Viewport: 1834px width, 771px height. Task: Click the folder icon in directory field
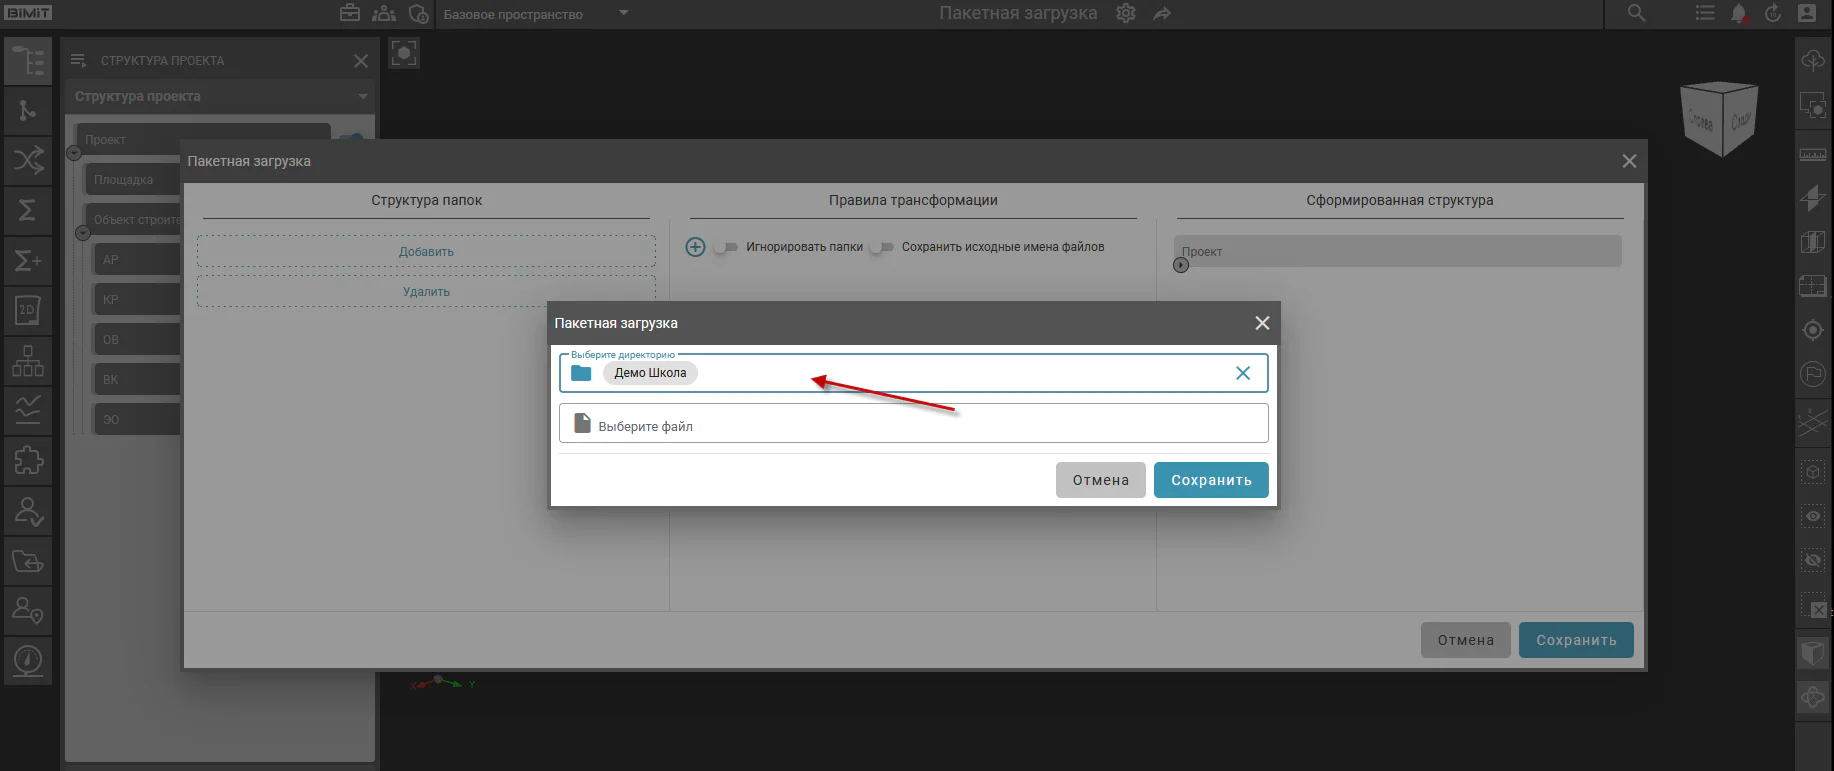[x=581, y=373]
